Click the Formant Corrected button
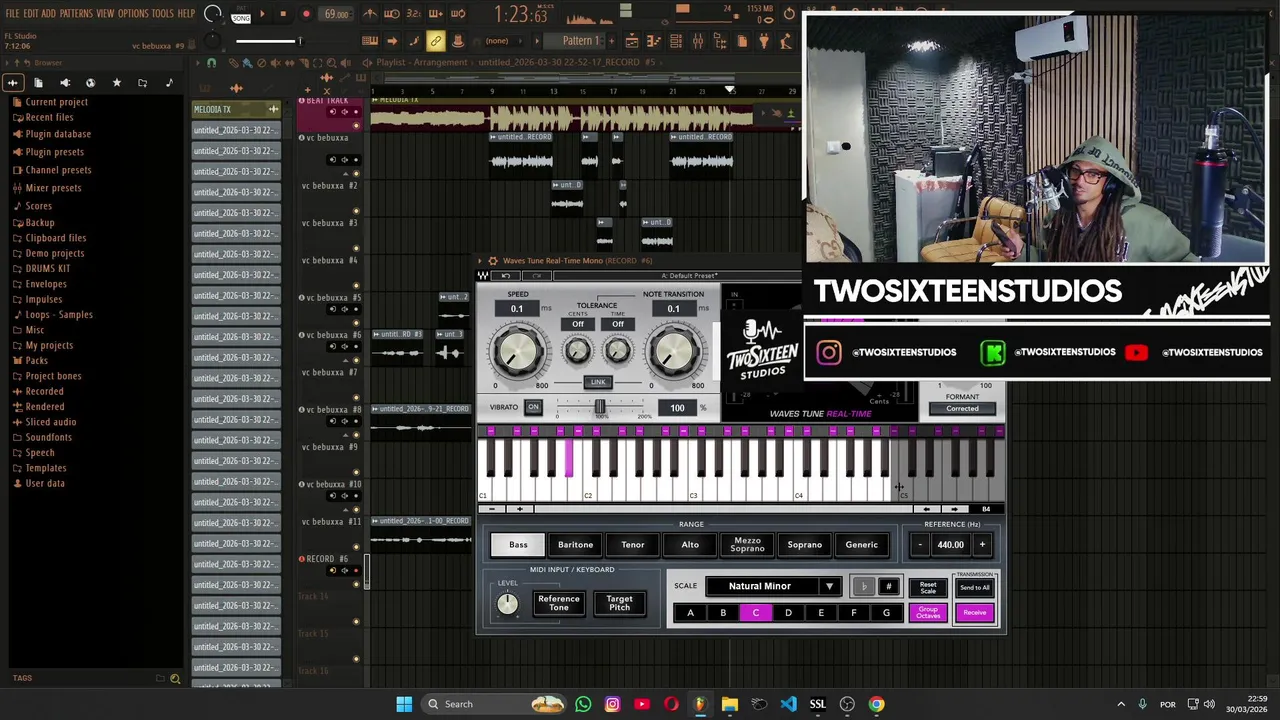The image size is (1280, 720). 962,408
